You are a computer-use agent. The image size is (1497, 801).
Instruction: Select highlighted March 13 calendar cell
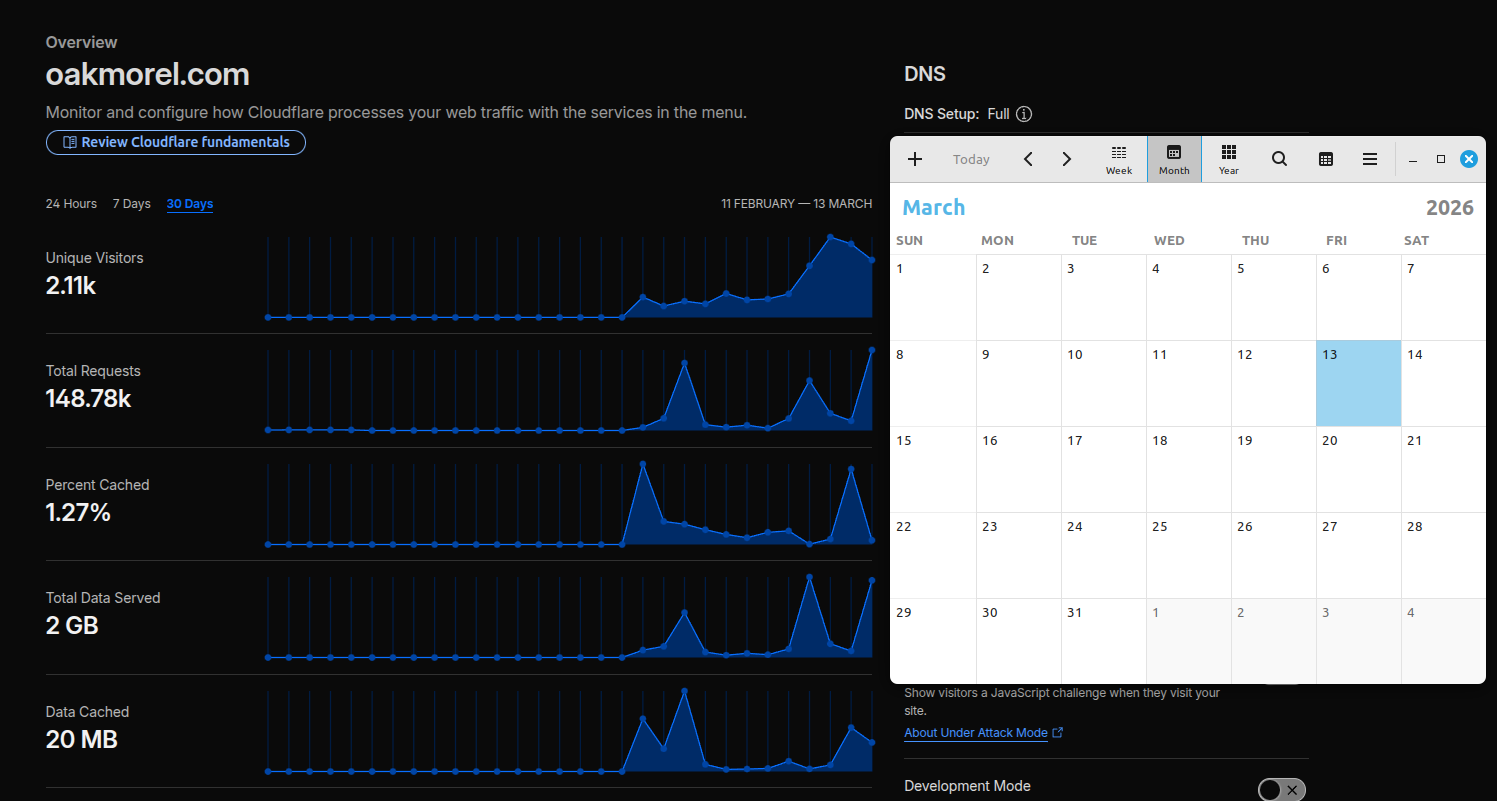[1358, 383]
